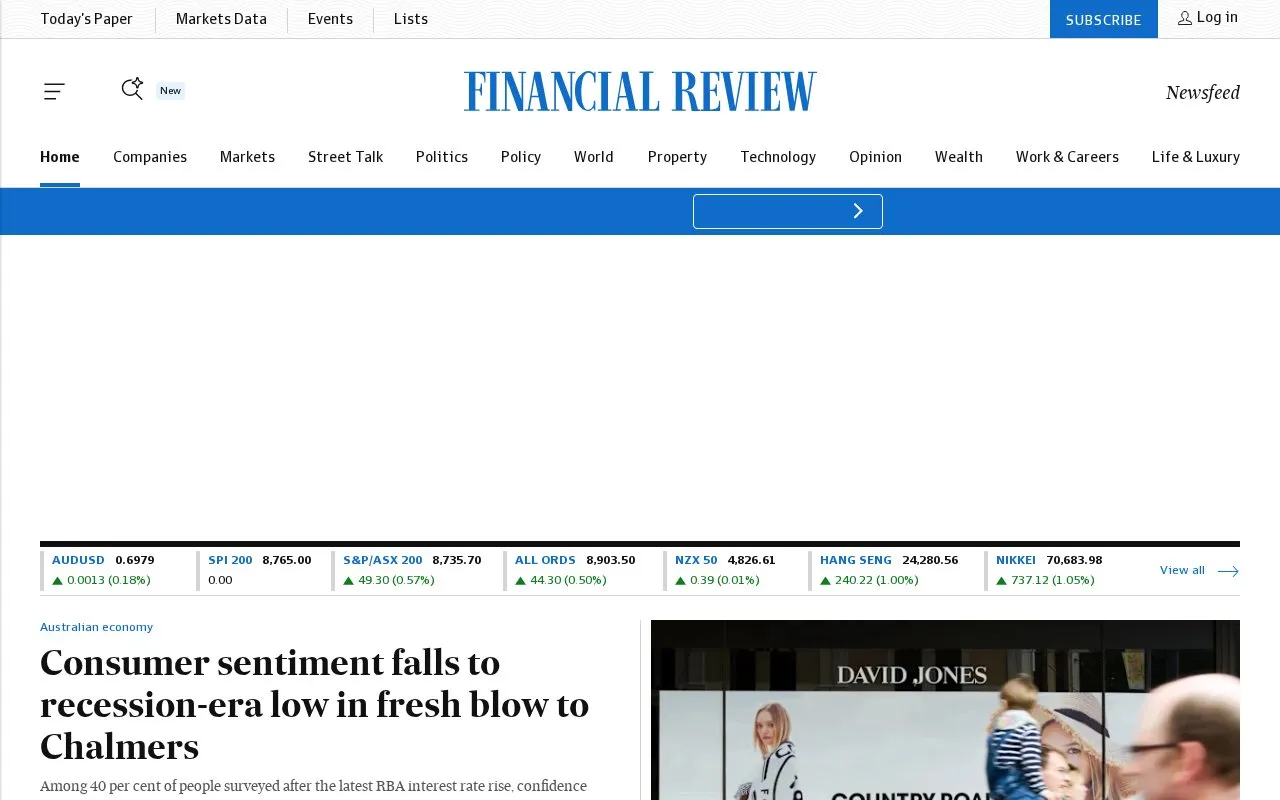
Task: Open the Newsfeed link
Action: tap(1203, 92)
